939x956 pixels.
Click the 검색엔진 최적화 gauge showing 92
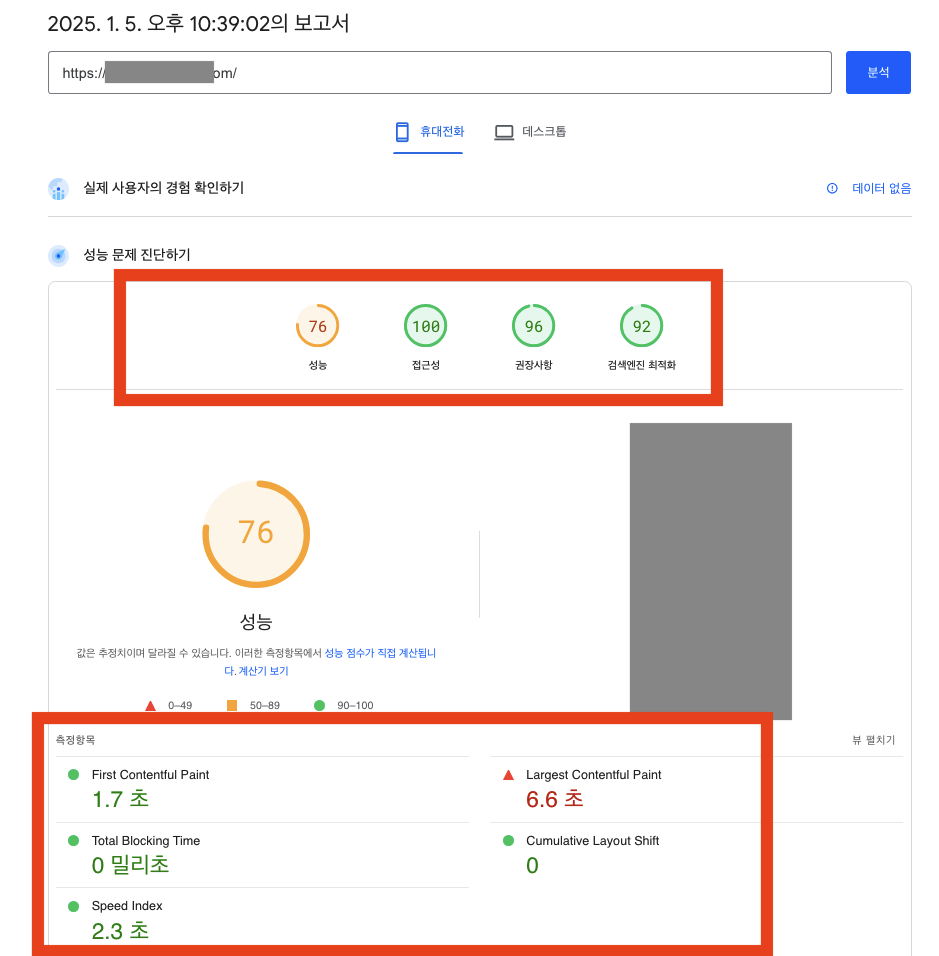pyautogui.click(x=641, y=325)
